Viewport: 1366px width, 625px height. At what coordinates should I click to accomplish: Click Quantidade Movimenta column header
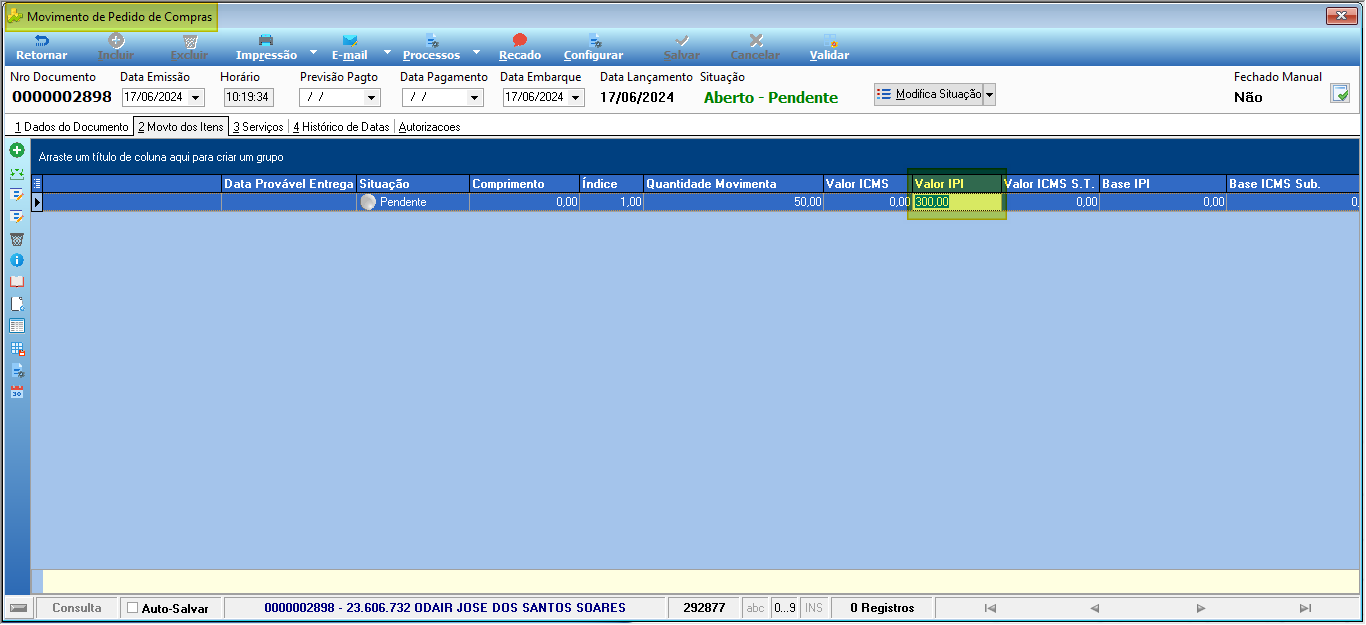pos(733,184)
